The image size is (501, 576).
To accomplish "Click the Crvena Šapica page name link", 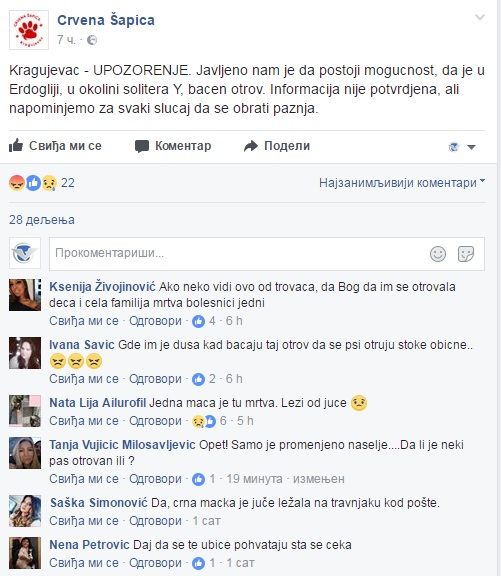I will click(x=106, y=20).
